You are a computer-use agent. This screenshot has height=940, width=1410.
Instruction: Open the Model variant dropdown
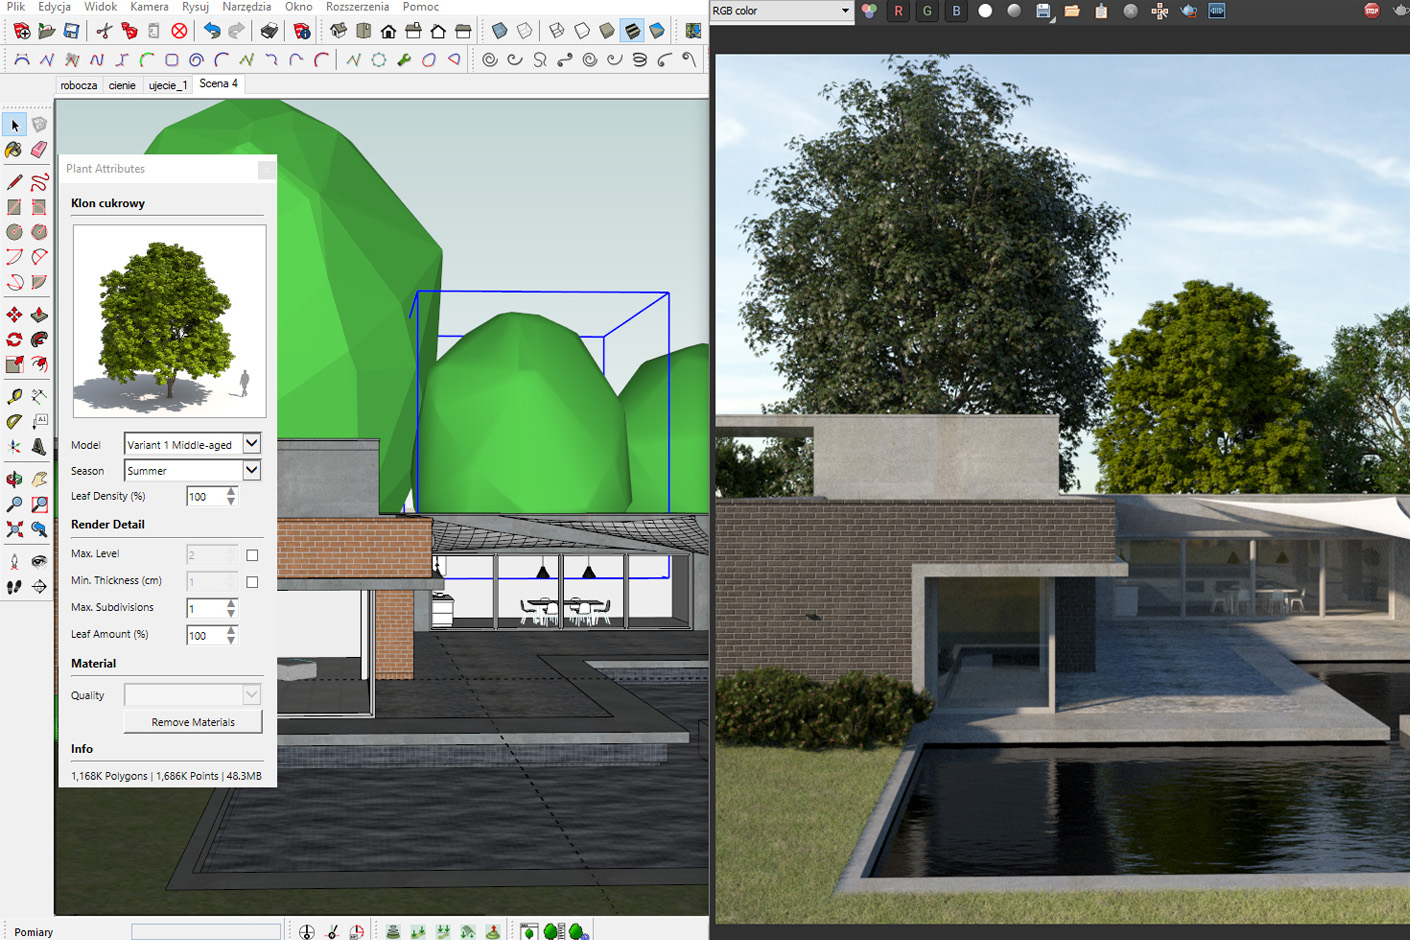[x=251, y=443]
